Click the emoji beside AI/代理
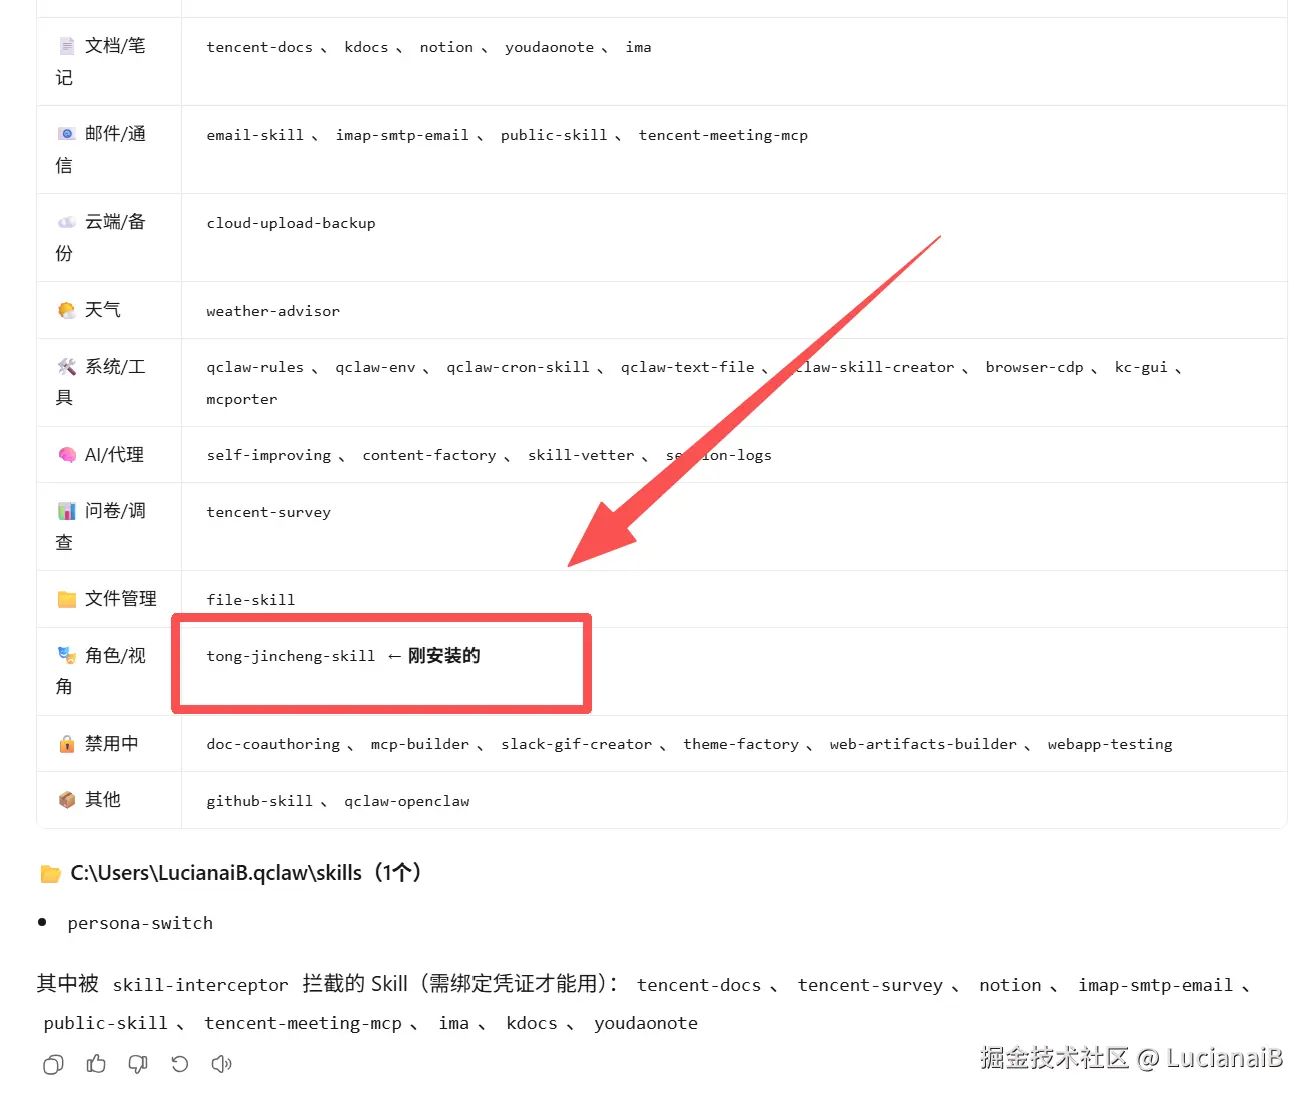Viewport: 1312px width, 1100px height. point(66,454)
